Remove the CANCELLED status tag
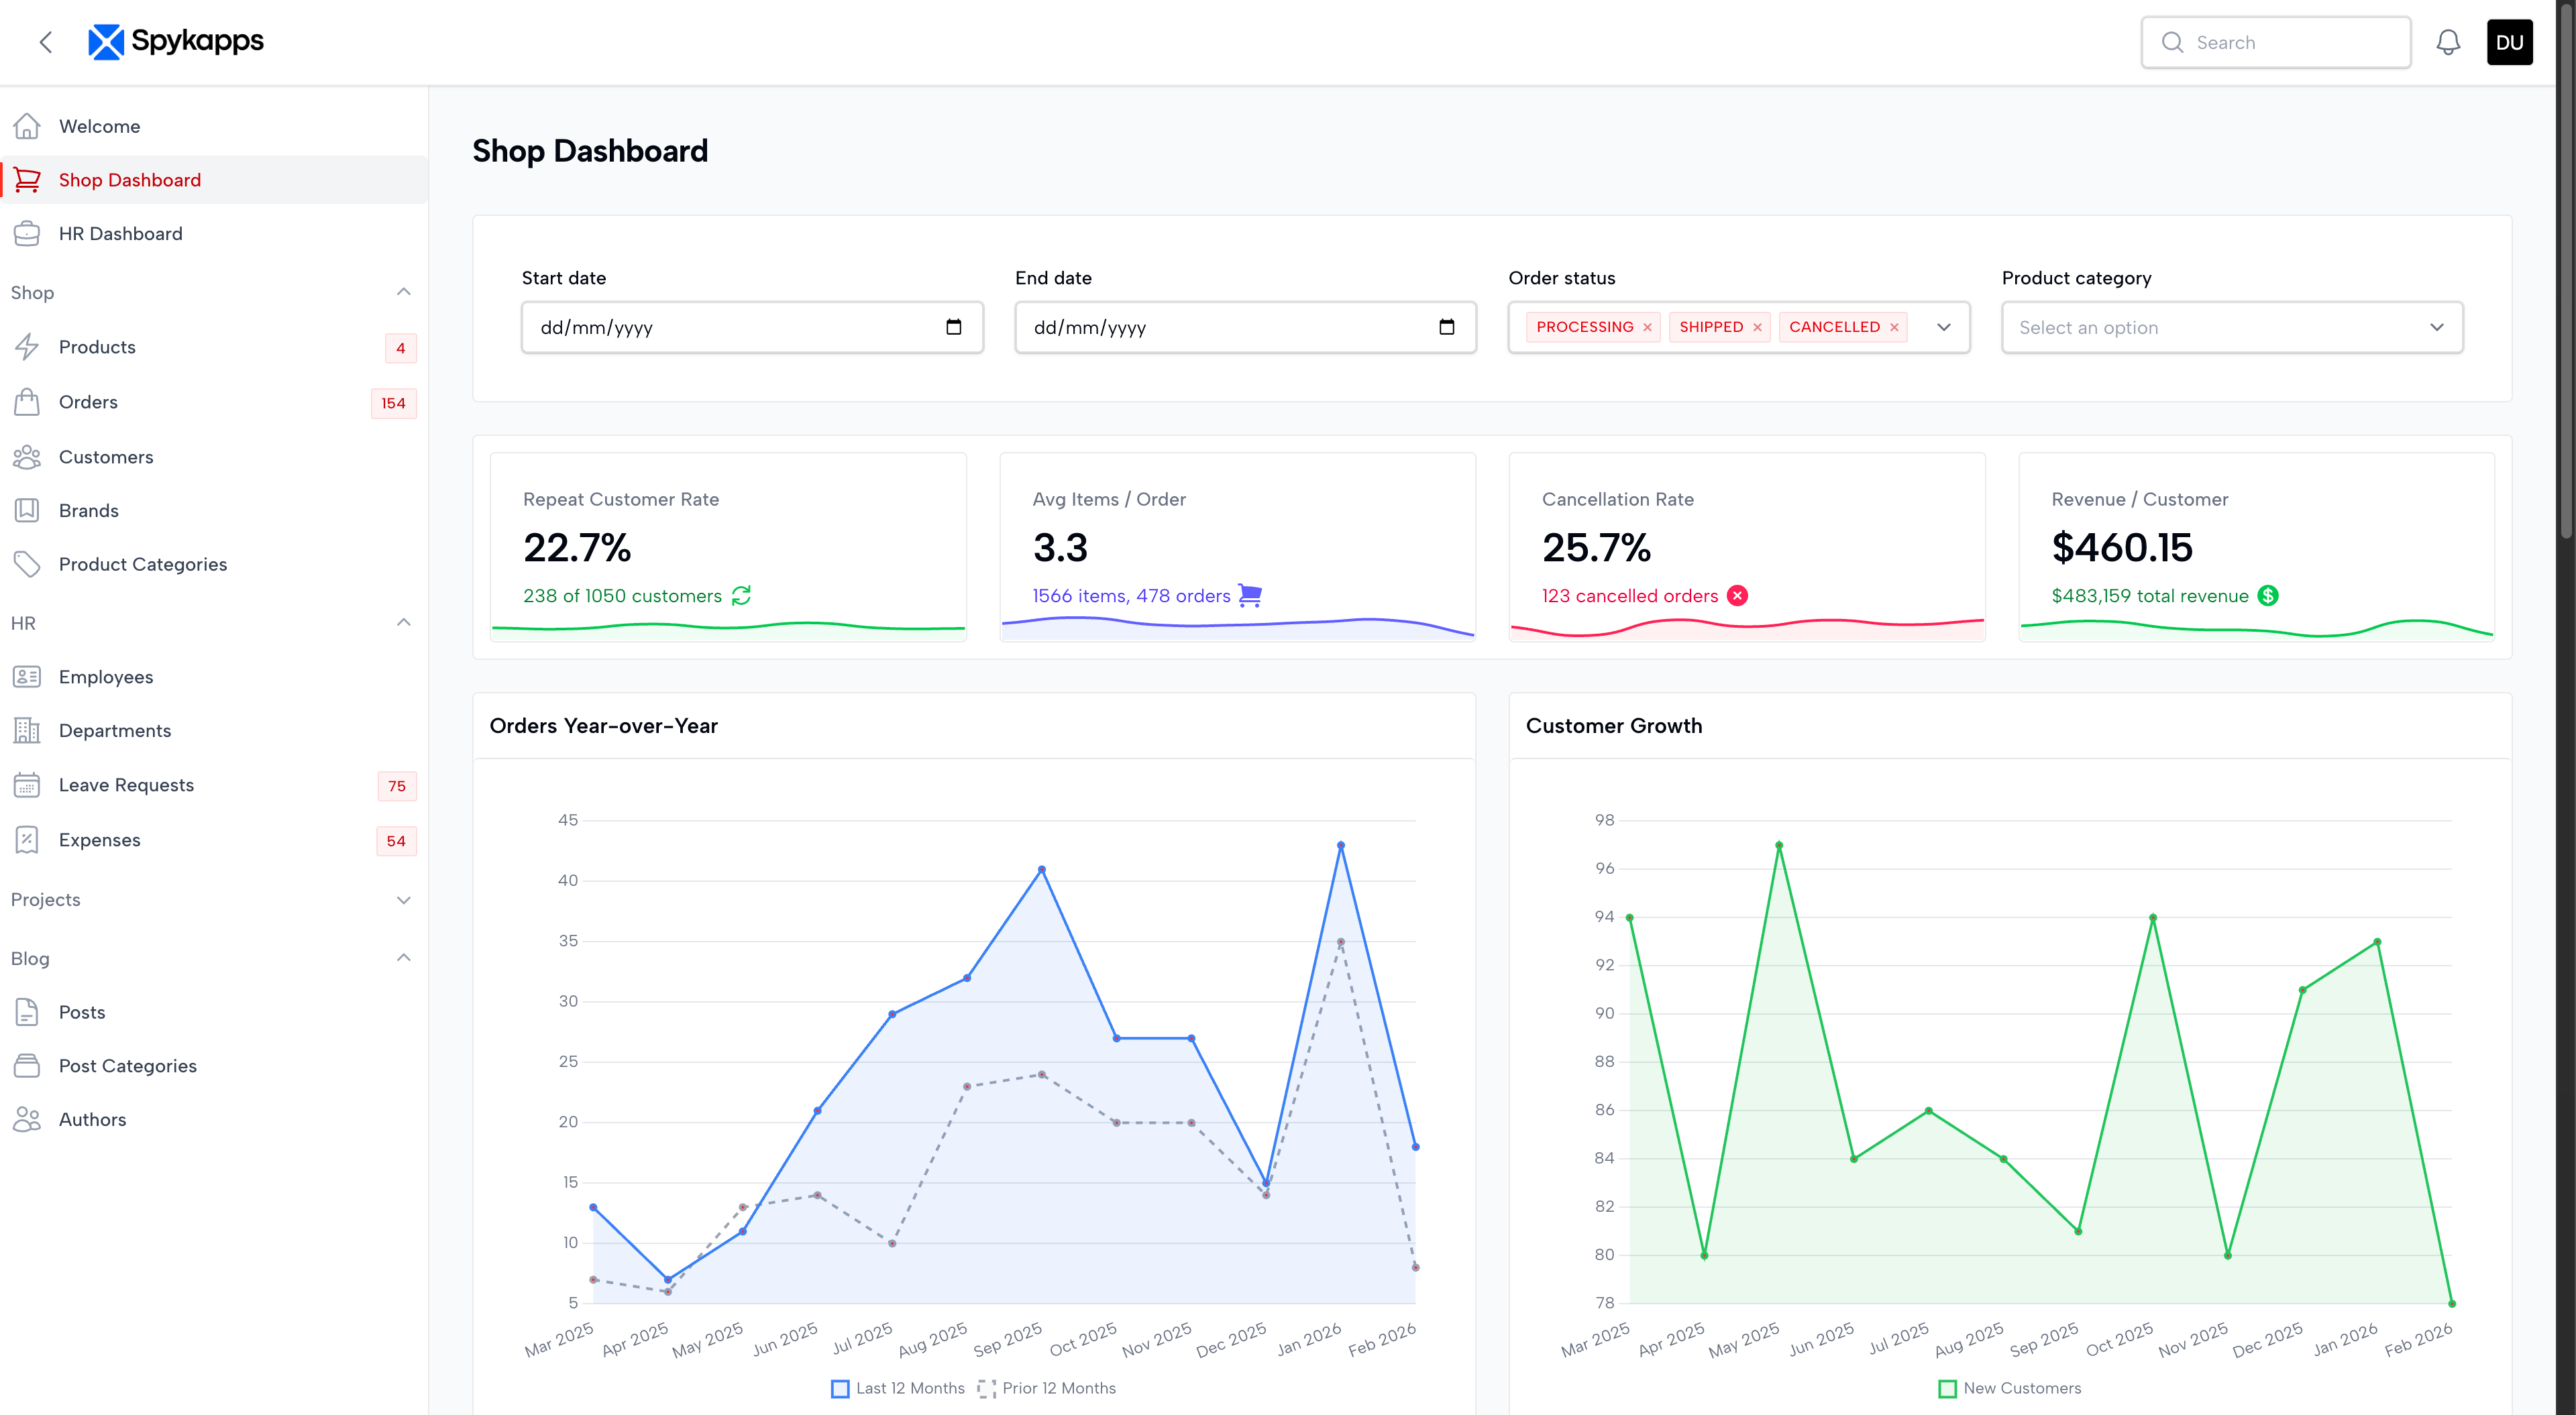 coord(1894,328)
